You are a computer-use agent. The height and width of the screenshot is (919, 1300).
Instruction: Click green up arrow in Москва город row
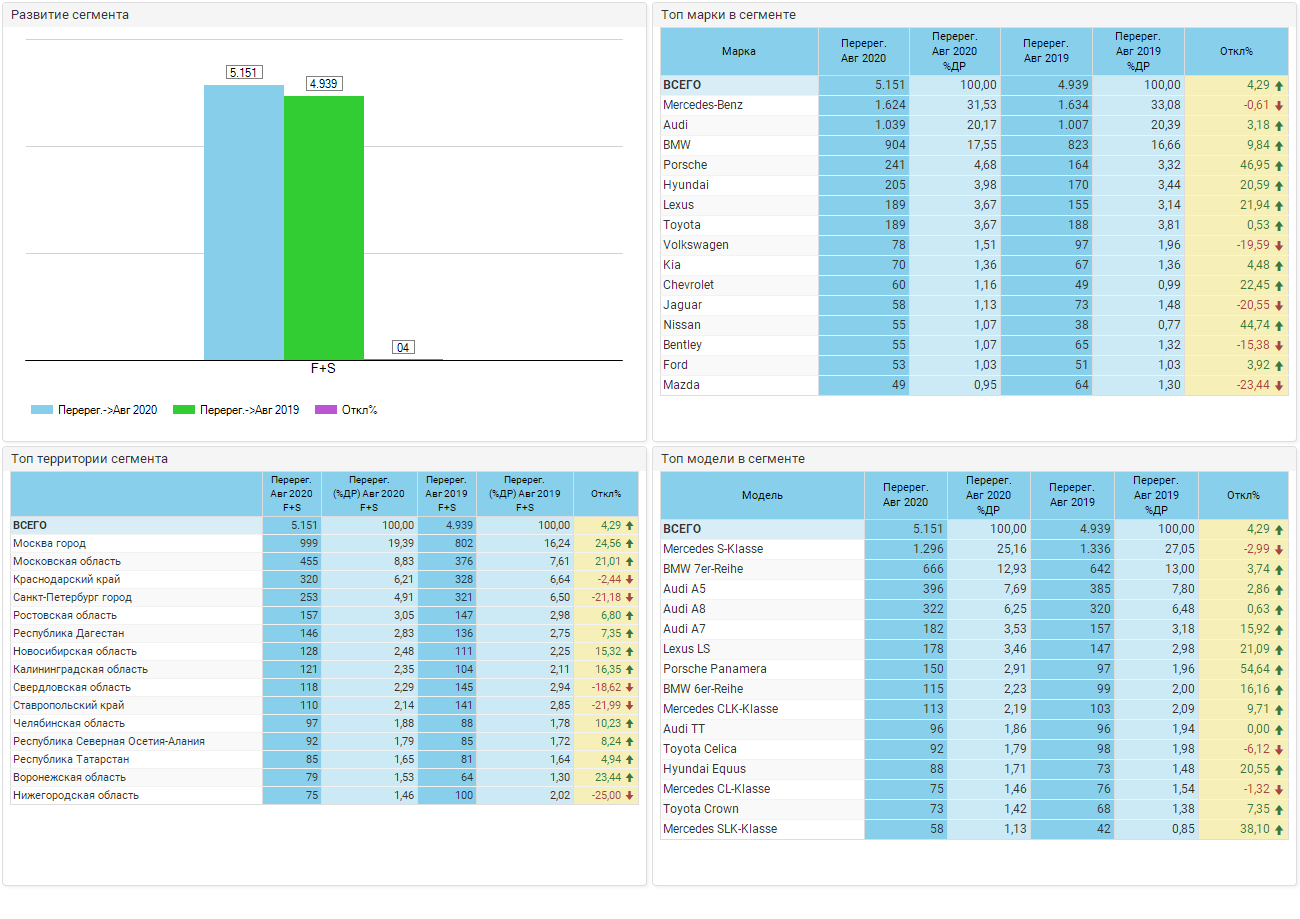[630, 543]
